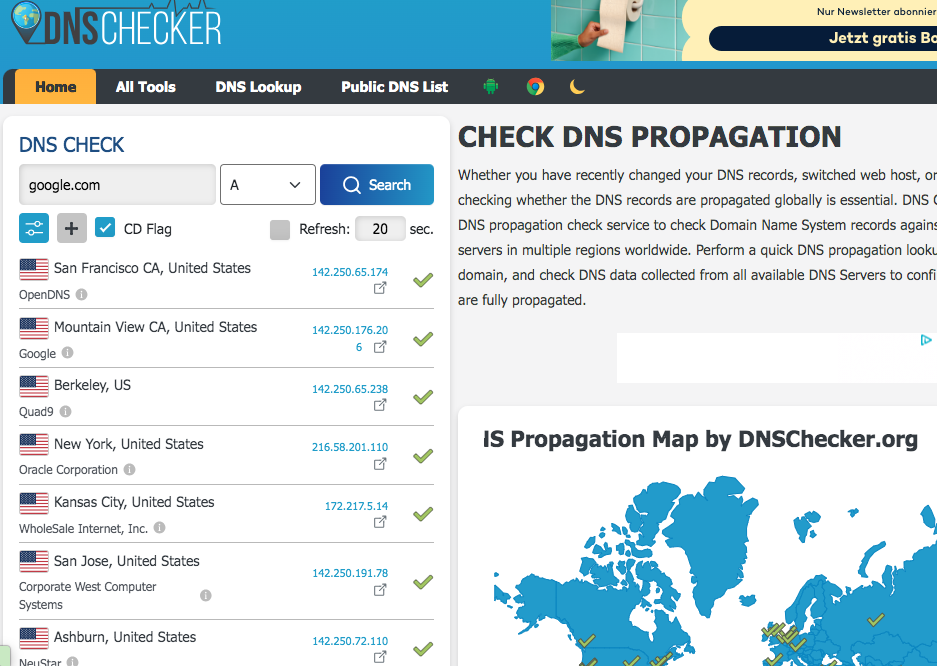Open IP link 142.250.72.110
This screenshot has height=666, width=937.
(x=350, y=641)
